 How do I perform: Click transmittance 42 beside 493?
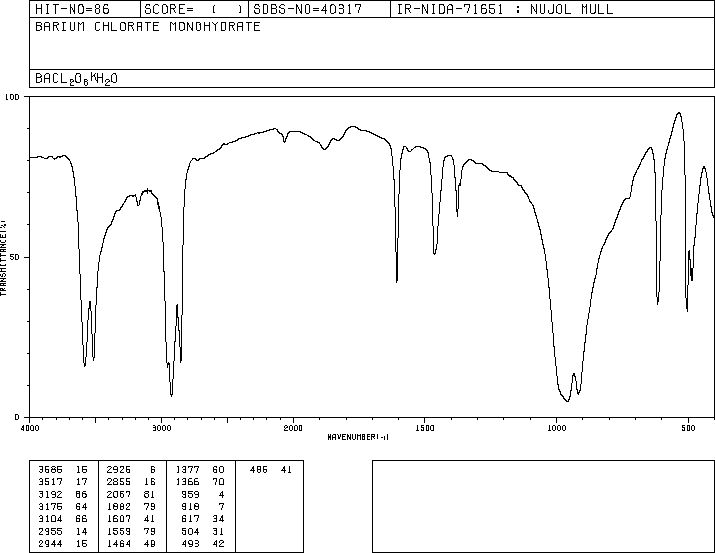(x=218, y=544)
